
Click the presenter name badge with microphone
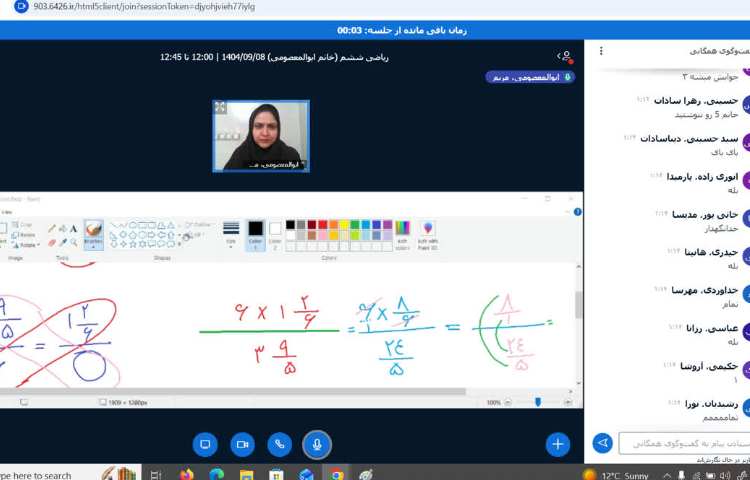point(530,77)
